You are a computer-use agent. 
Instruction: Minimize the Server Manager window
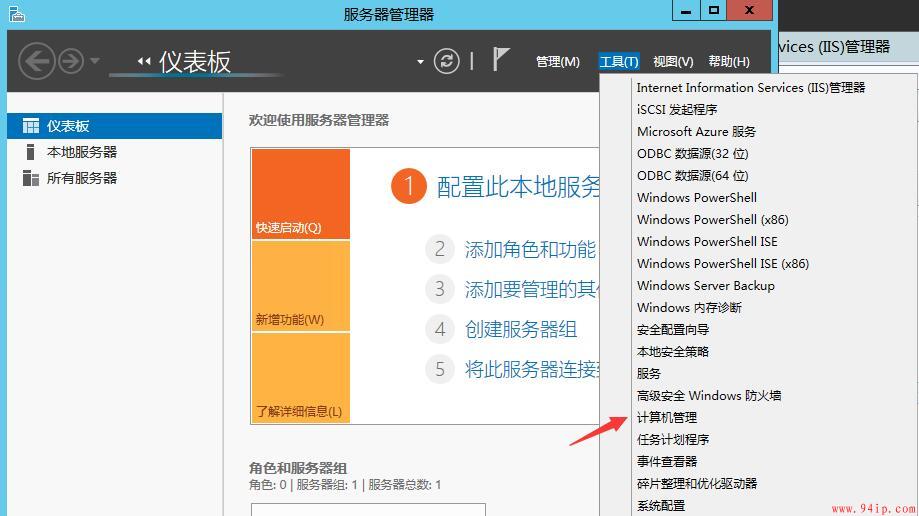(686, 11)
